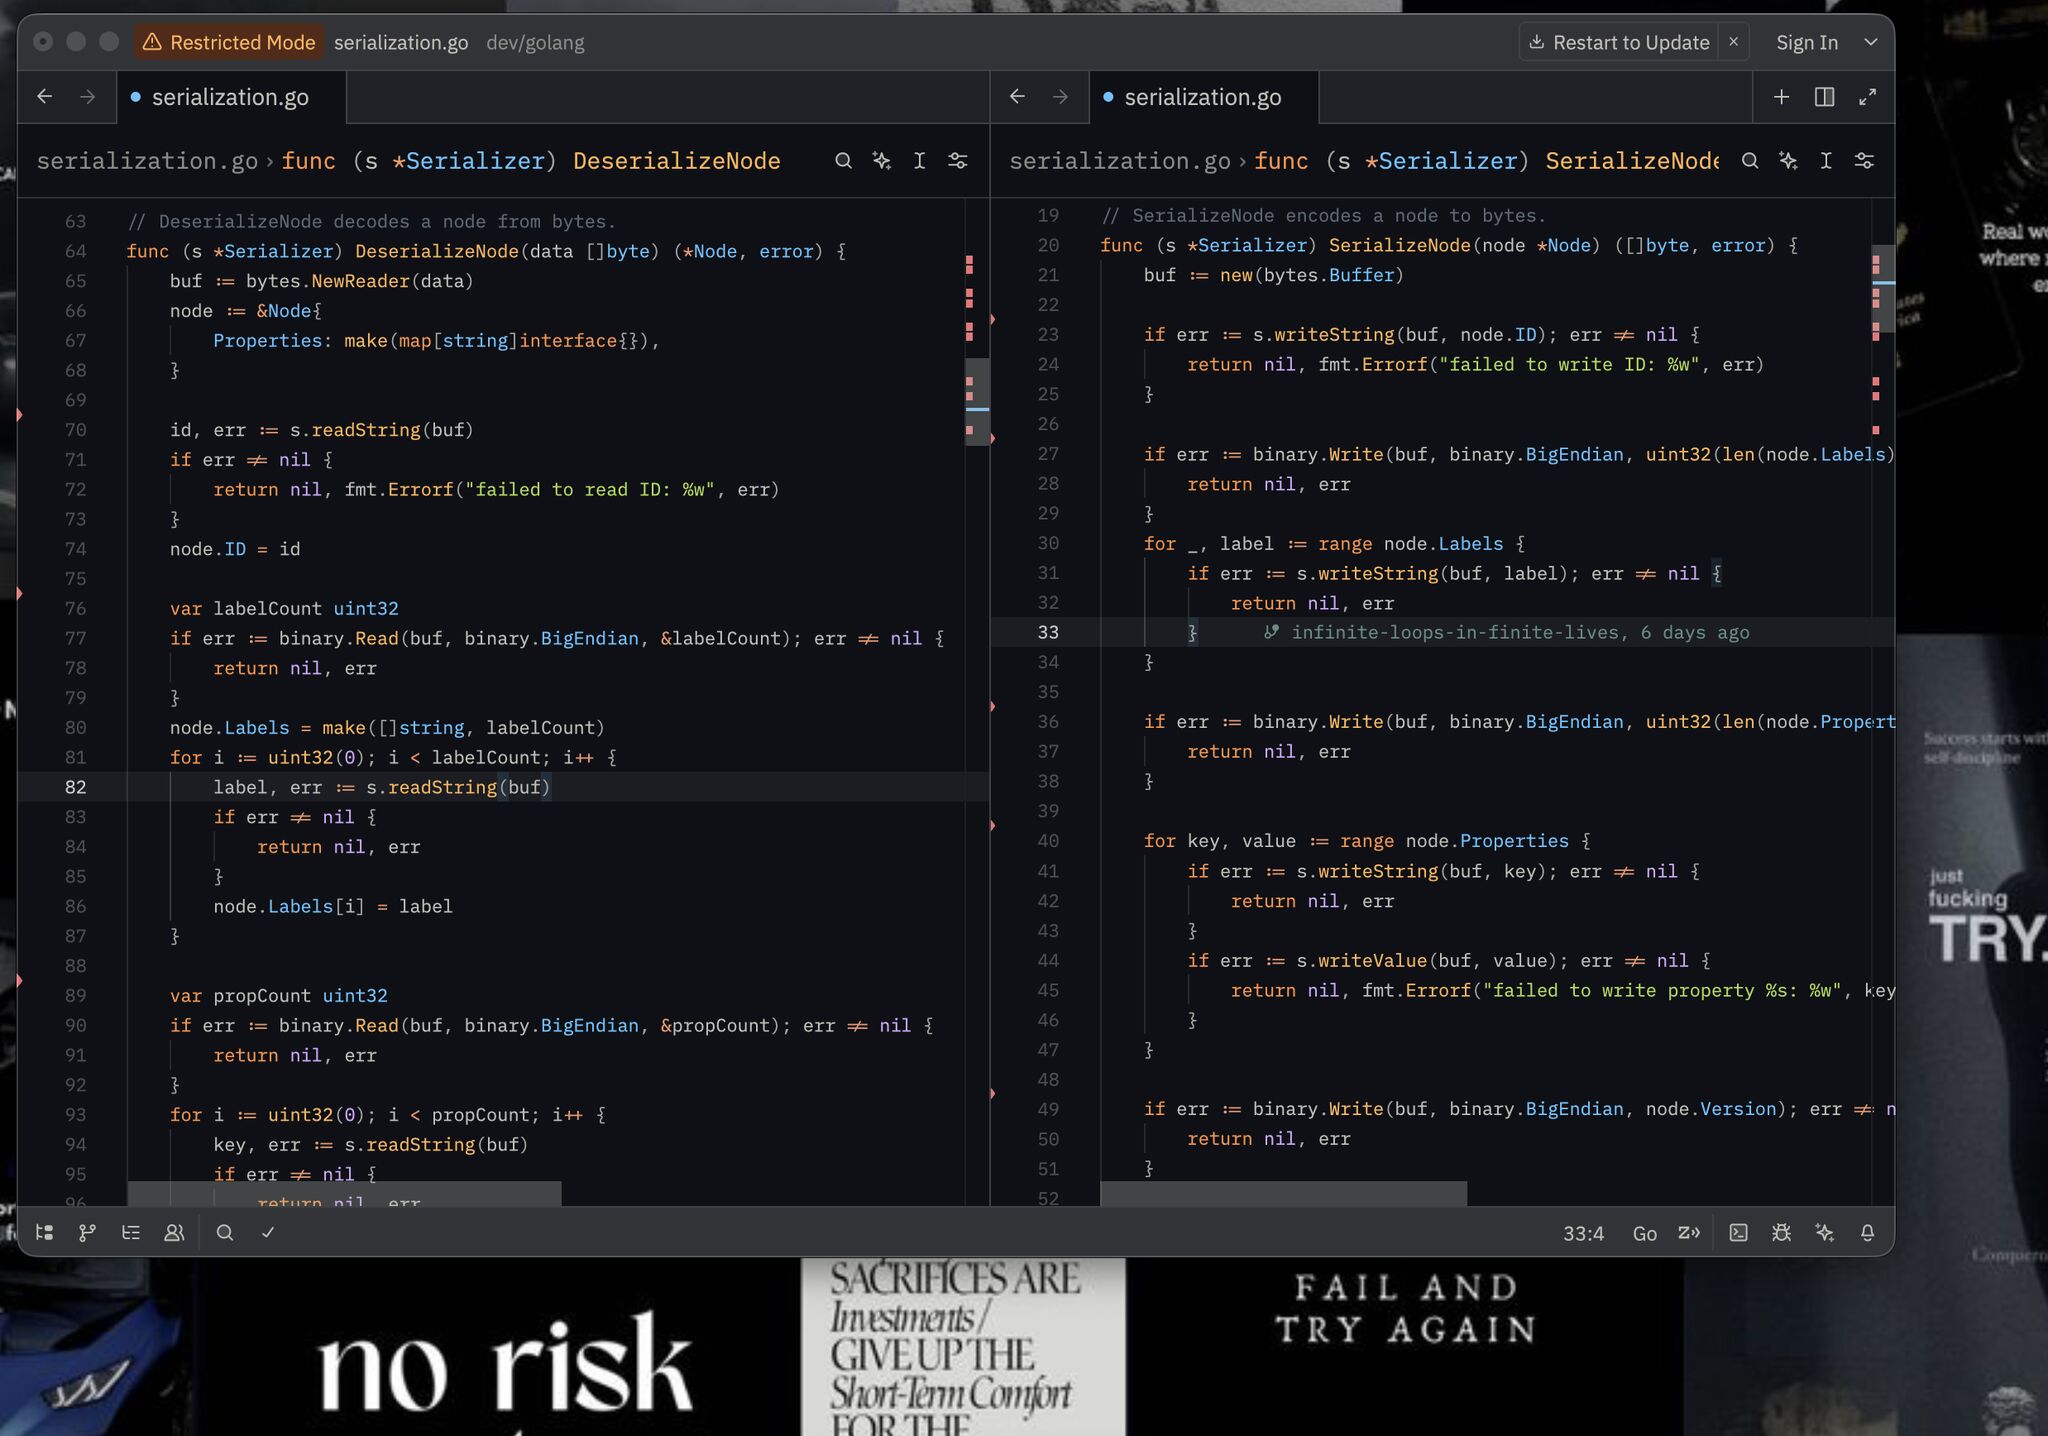Open buffer search in left editor toolbar
2048x1436 pixels.
843,160
